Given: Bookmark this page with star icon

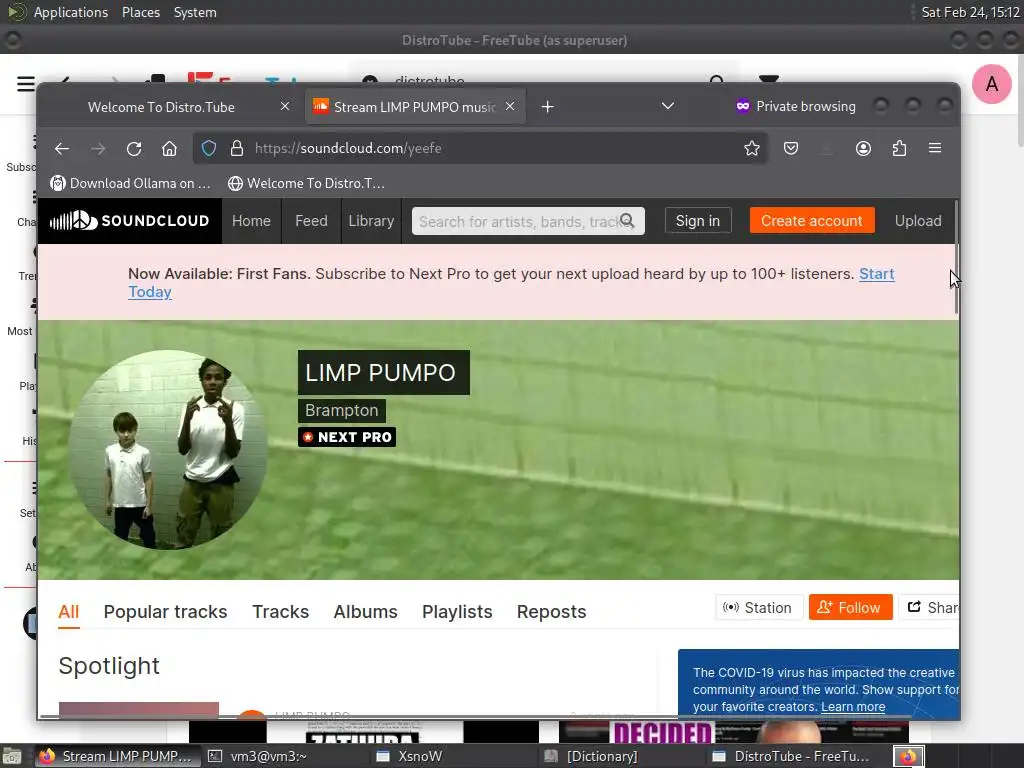Looking at the screenshot, I should (752, 148).
